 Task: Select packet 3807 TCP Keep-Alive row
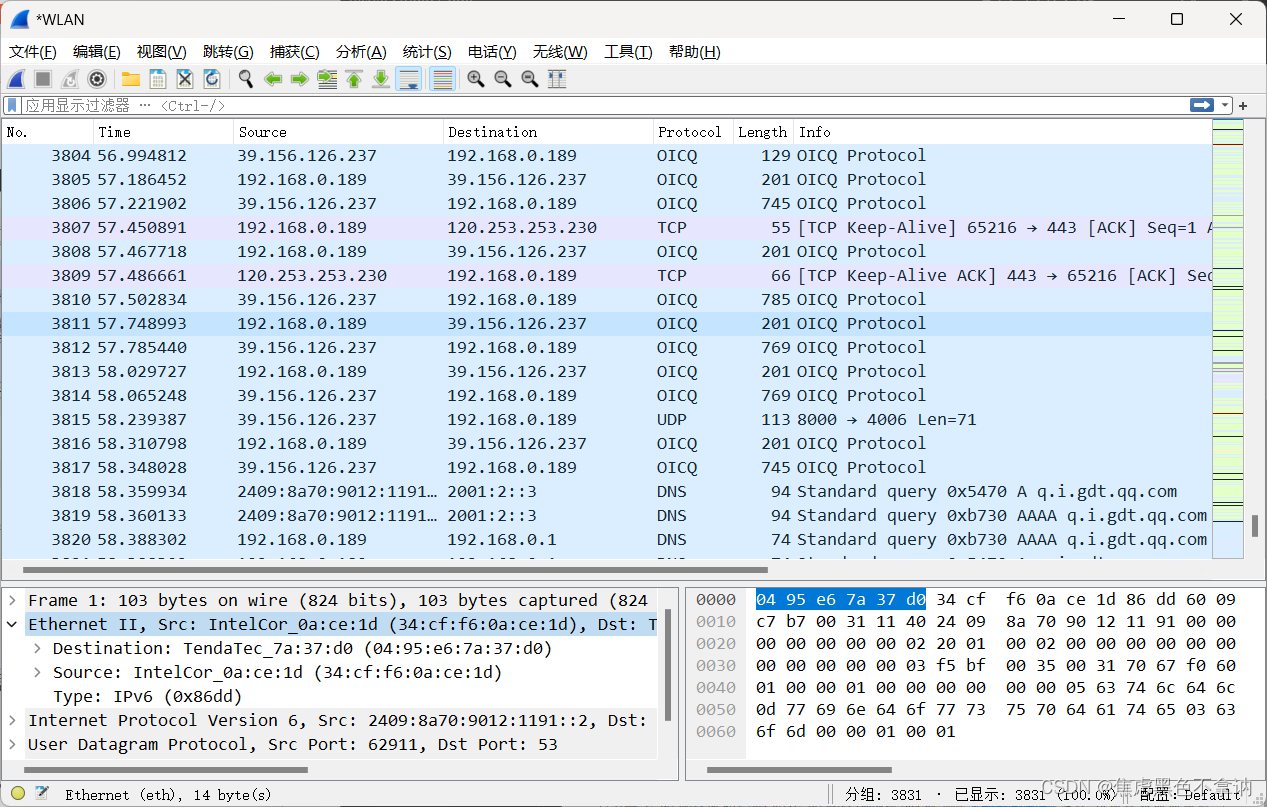(x=606, y=228)
